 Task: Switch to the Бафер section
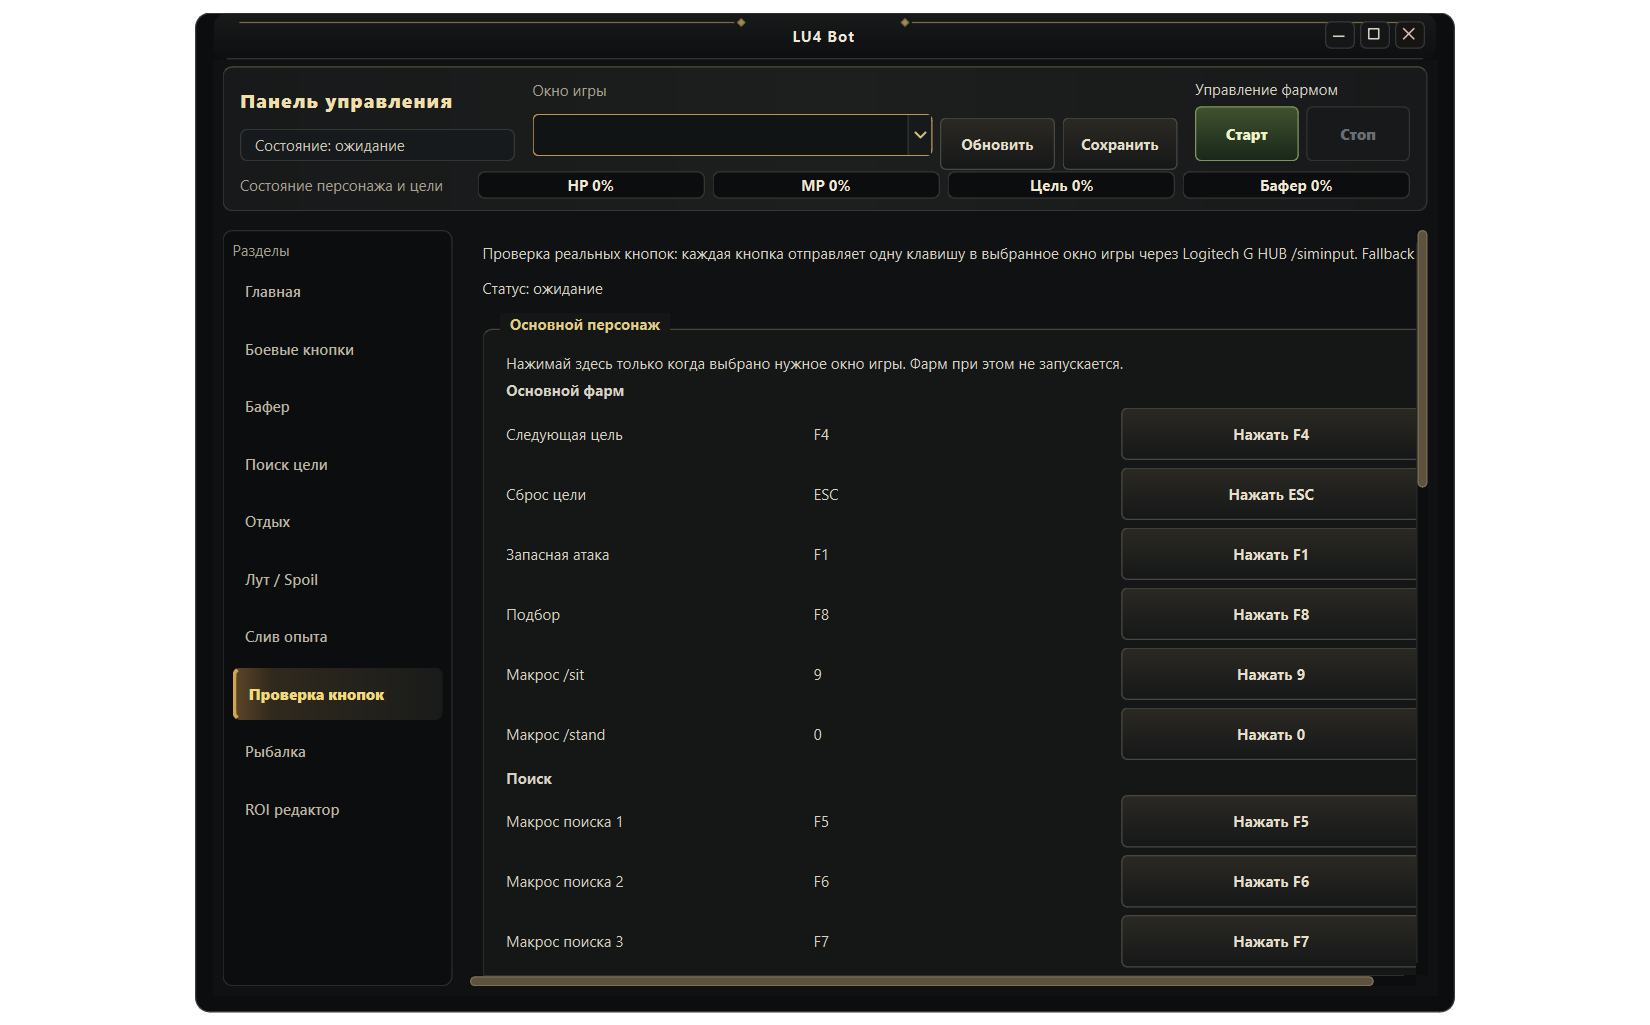click(x=337, y=407)
